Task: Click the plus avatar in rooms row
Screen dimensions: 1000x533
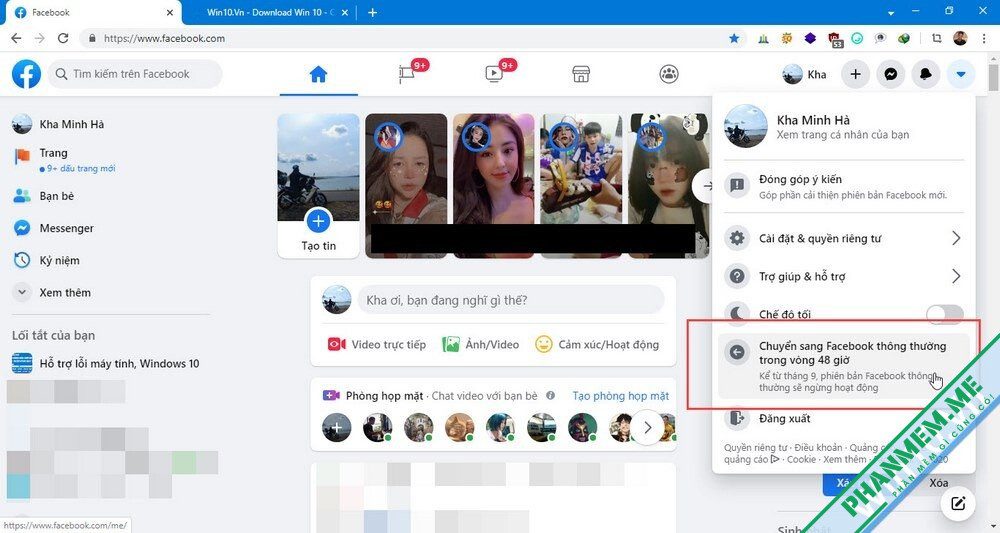Action: [336, 427]
